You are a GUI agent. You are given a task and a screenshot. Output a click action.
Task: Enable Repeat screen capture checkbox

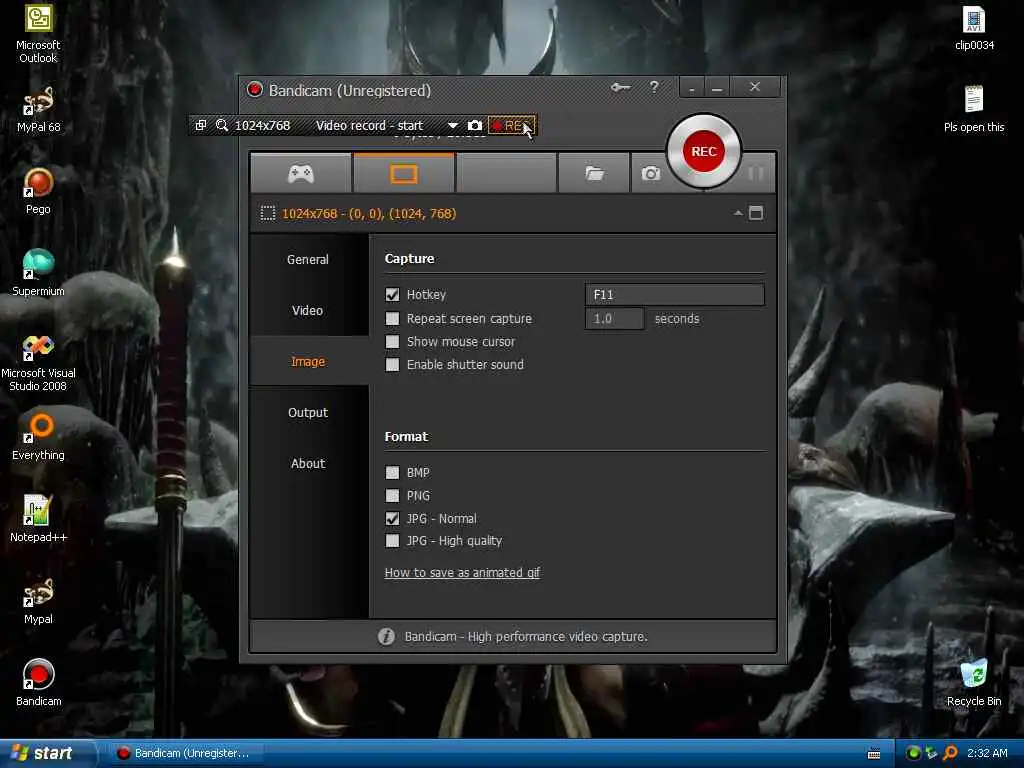click(x=392, y=319)
